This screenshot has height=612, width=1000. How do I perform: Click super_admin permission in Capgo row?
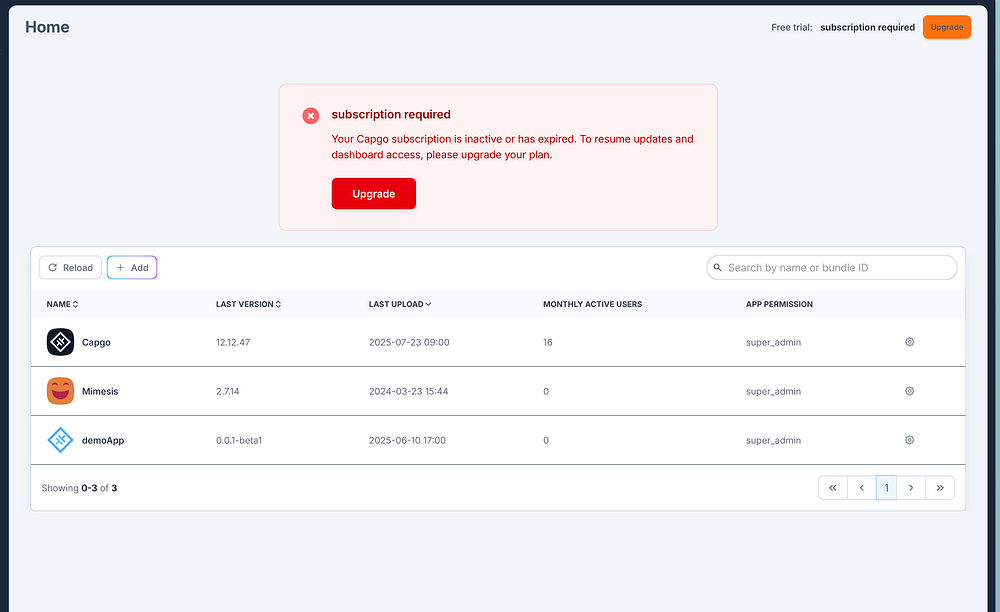coord(774,342)
